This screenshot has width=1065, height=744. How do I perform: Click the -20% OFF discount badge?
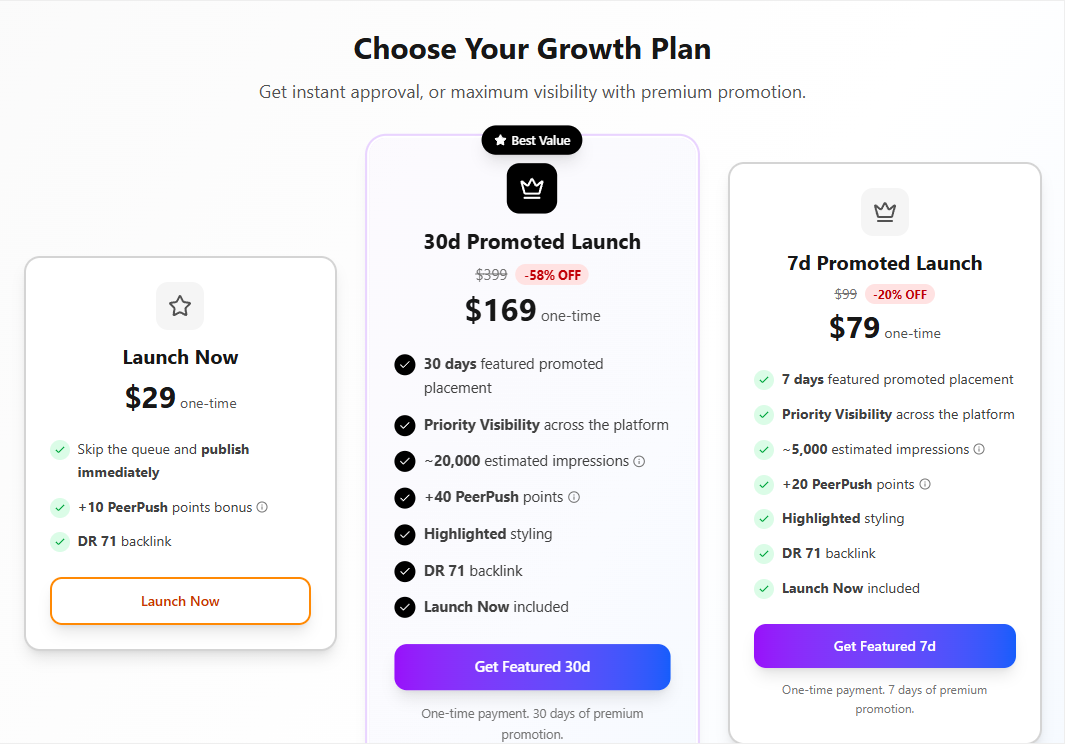point(899,294)
